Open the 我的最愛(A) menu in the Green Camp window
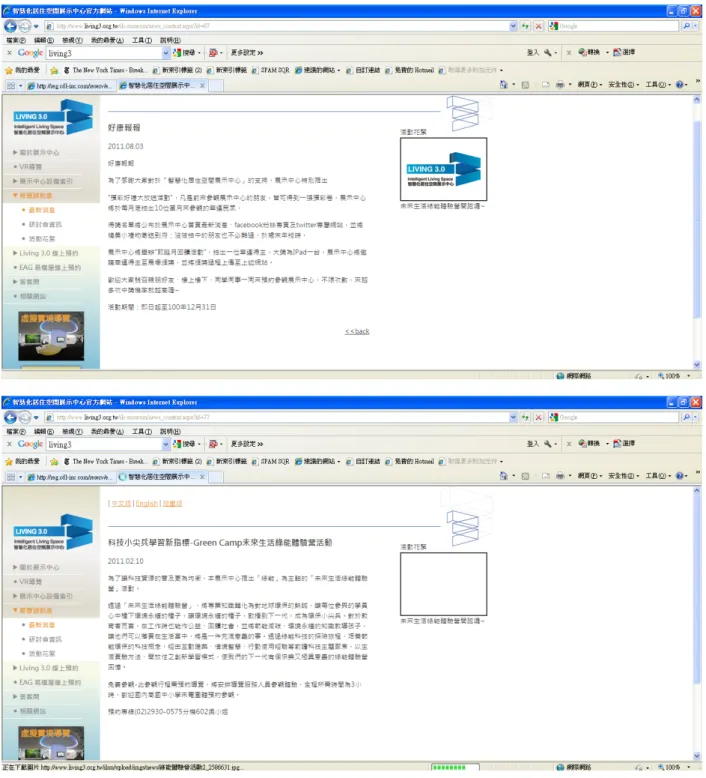706x778 pixels. [107, 432]
